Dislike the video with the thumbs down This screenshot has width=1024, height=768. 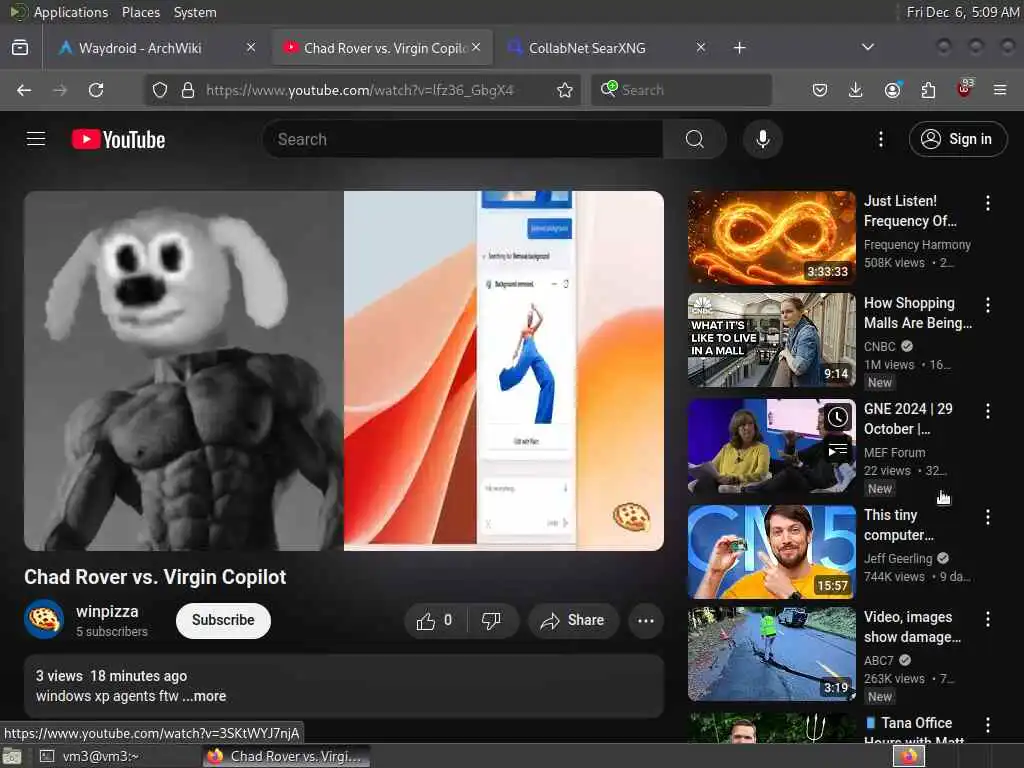tap(491, 620)
